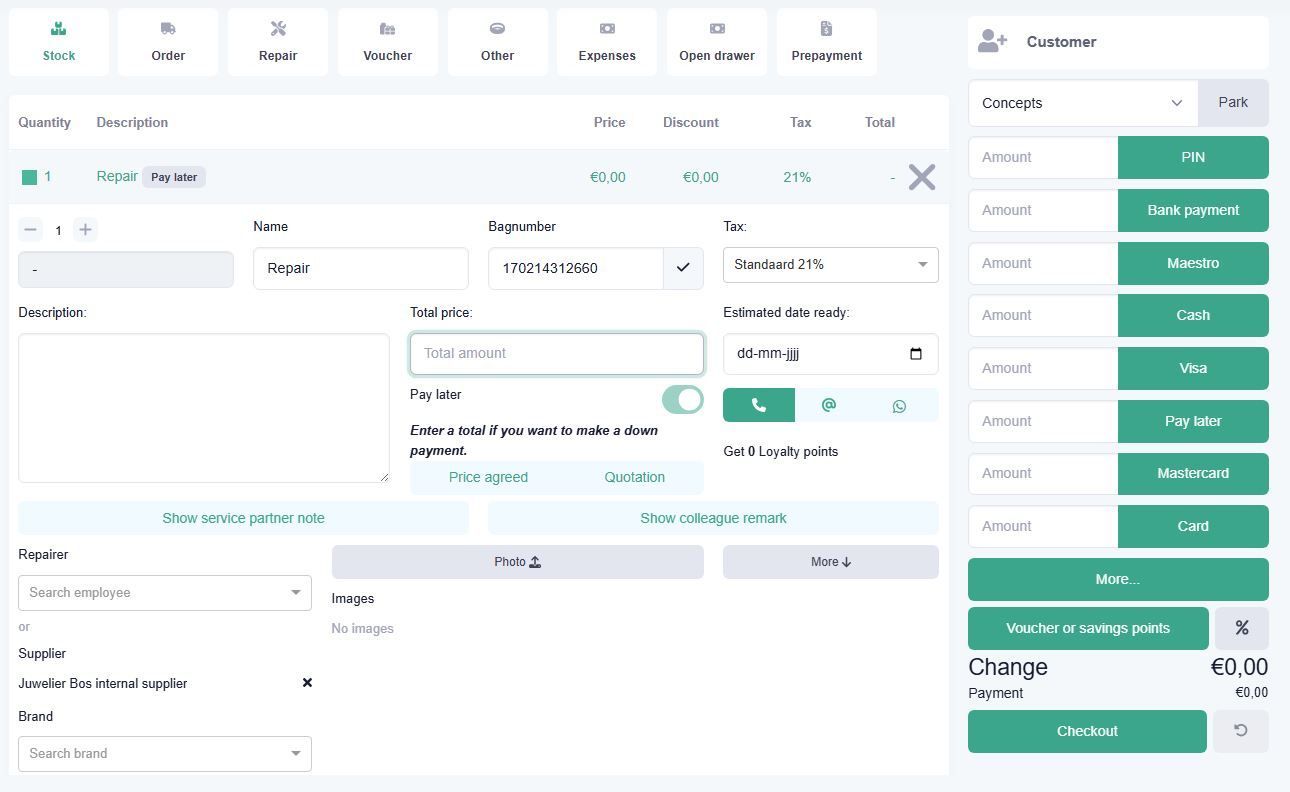The height and width of the screenshot is (792, 1290).
Task: Click the Customer panel header
Action: [x=1118, y=42]
